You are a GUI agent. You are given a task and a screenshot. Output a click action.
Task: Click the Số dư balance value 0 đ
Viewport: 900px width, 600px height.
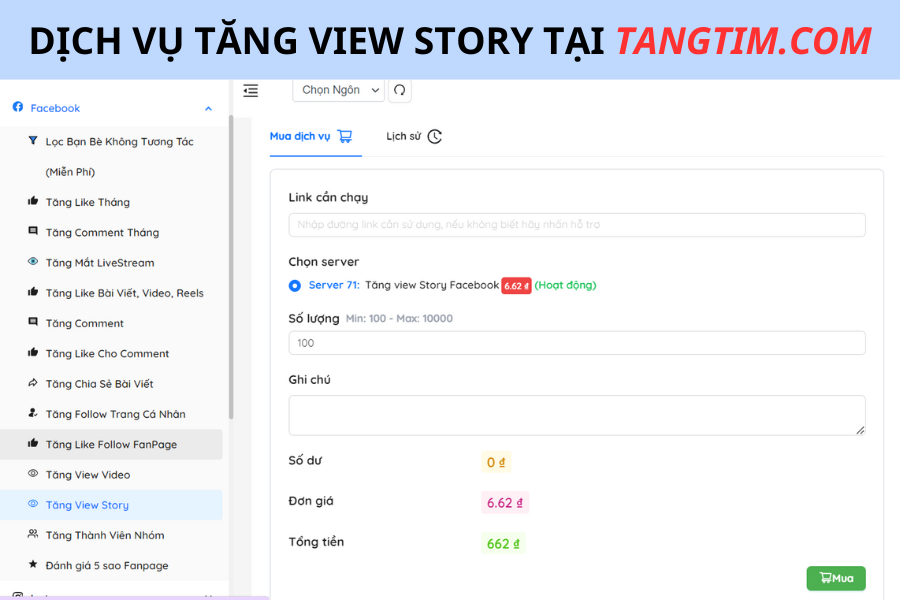click(496, 462)
